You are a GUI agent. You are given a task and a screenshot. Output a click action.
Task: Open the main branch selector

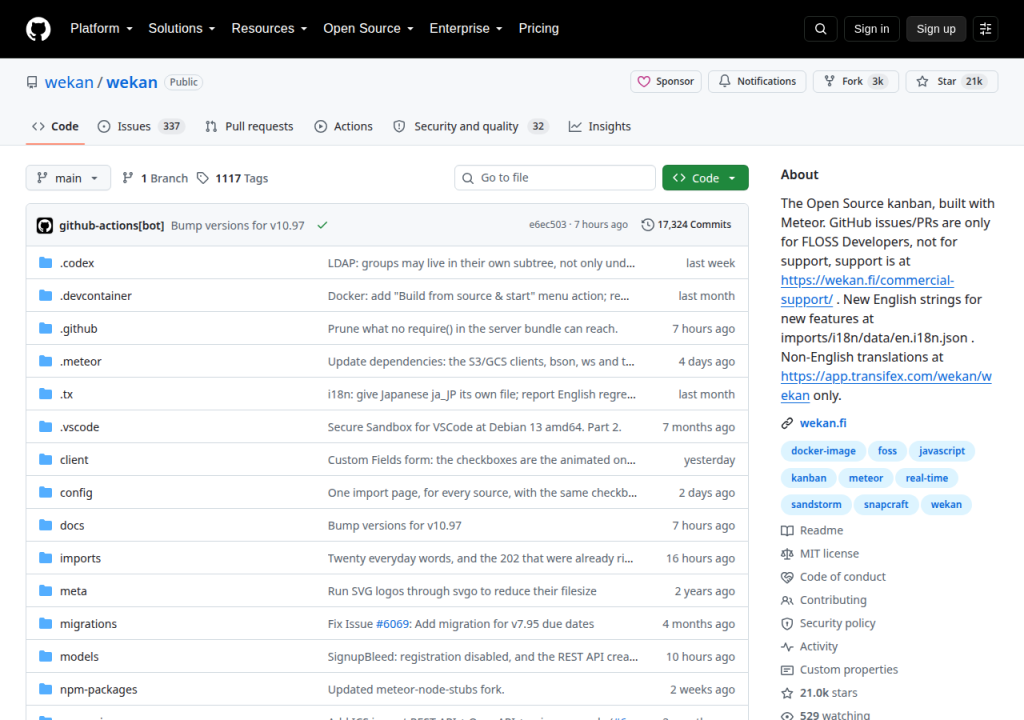point(68,178)
